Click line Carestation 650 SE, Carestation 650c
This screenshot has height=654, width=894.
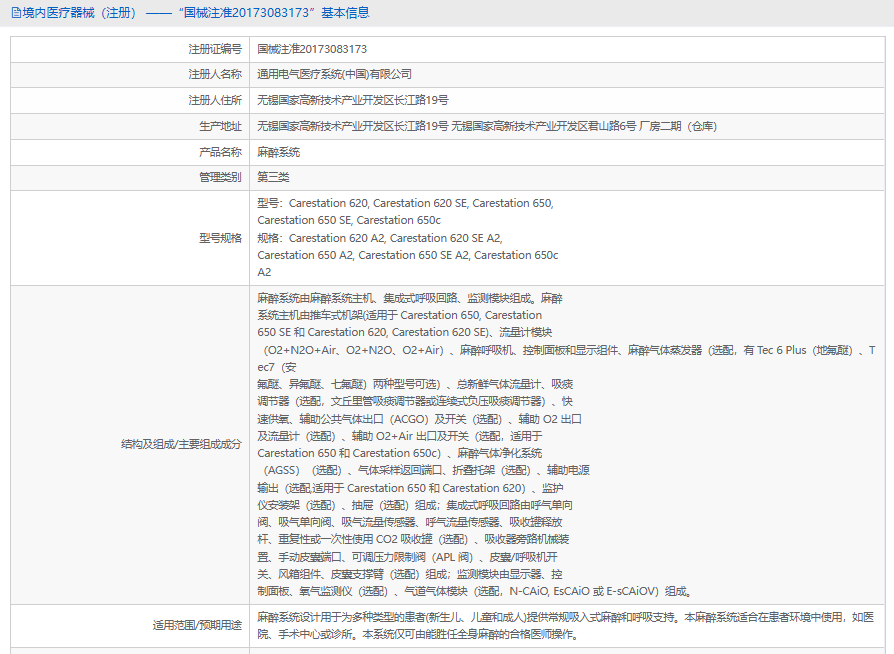click(349, 220)
